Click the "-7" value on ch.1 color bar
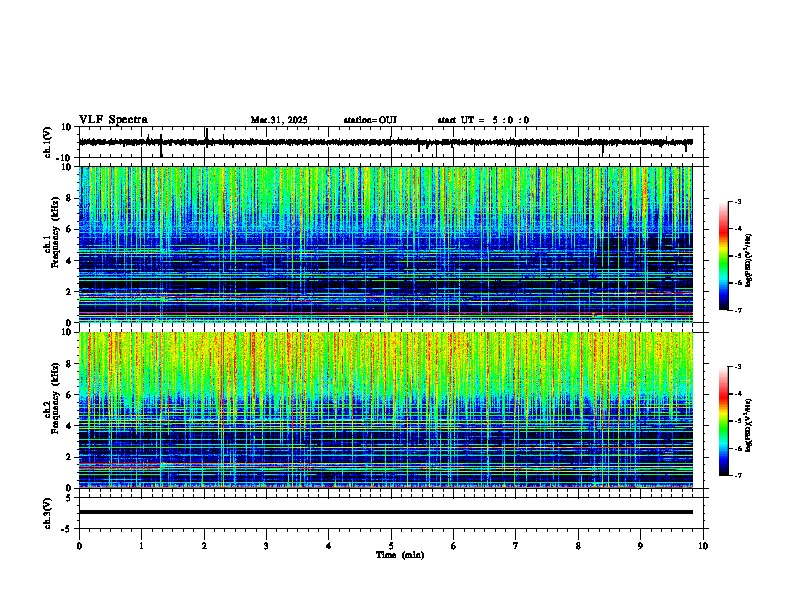The height and width of the screenshot is (612, 792). (737, 311)
